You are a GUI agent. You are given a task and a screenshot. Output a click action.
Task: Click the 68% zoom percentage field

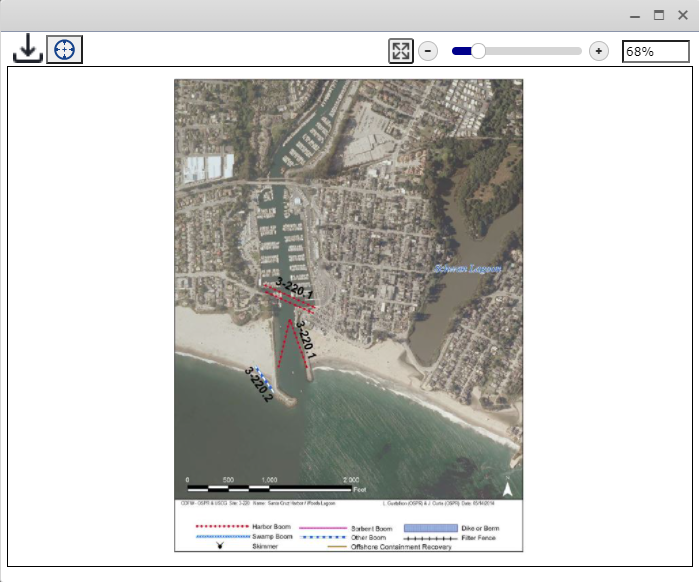click(655, 51)
